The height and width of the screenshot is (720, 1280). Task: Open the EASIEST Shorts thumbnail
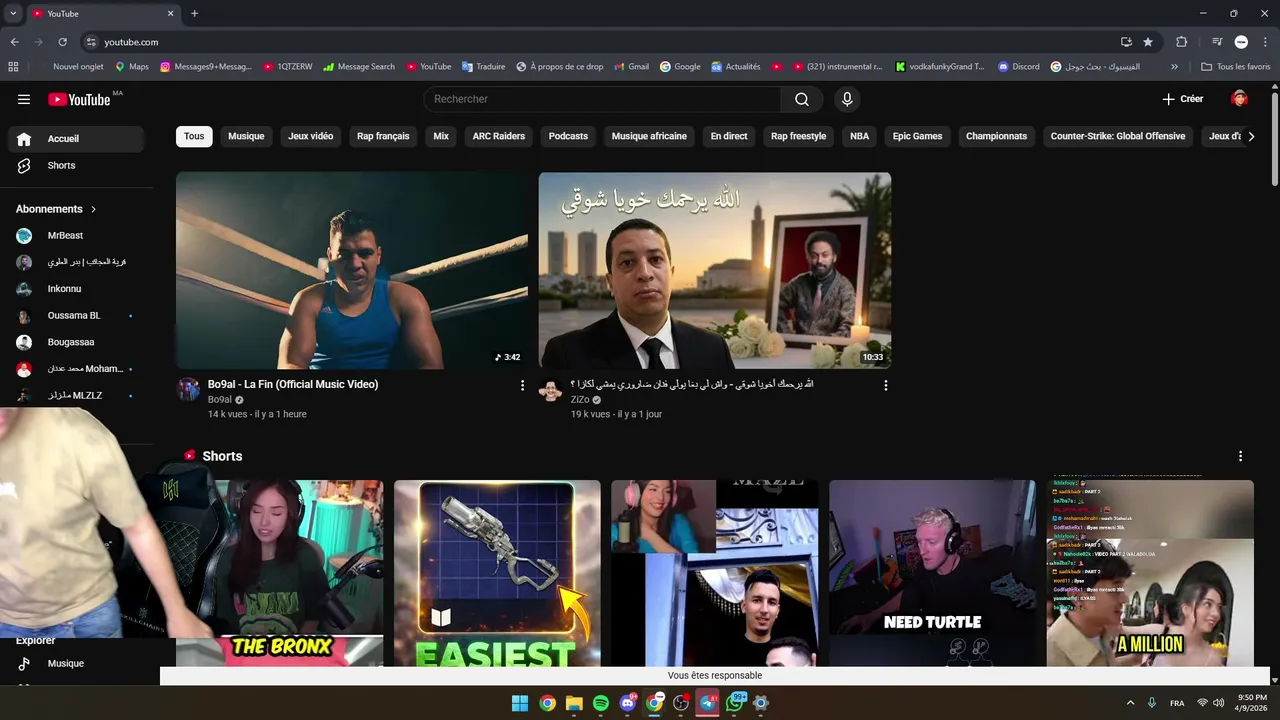click(x=497, y=573)
